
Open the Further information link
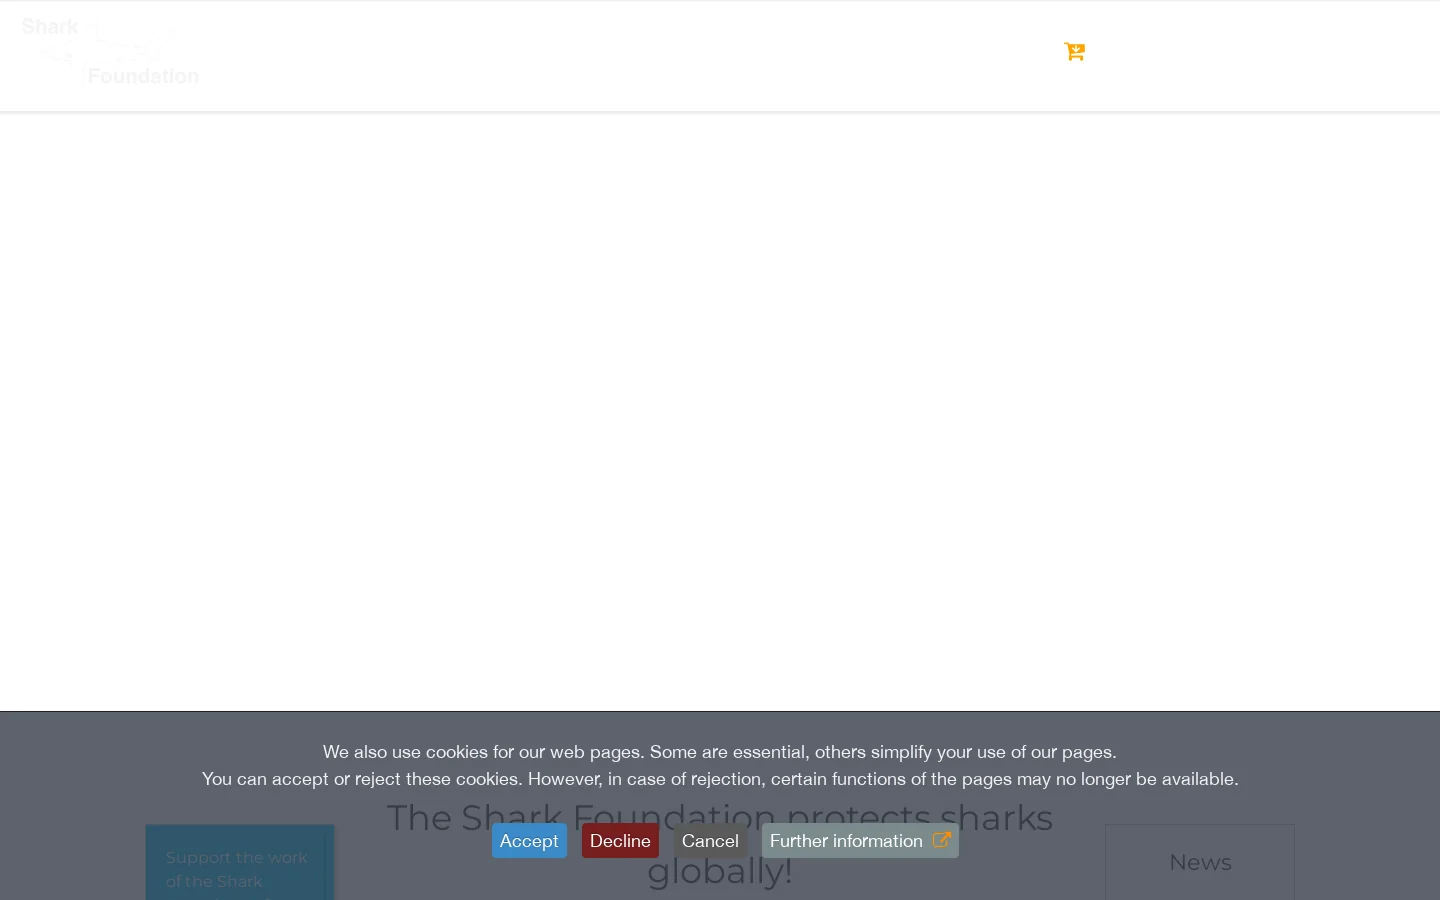860,841
